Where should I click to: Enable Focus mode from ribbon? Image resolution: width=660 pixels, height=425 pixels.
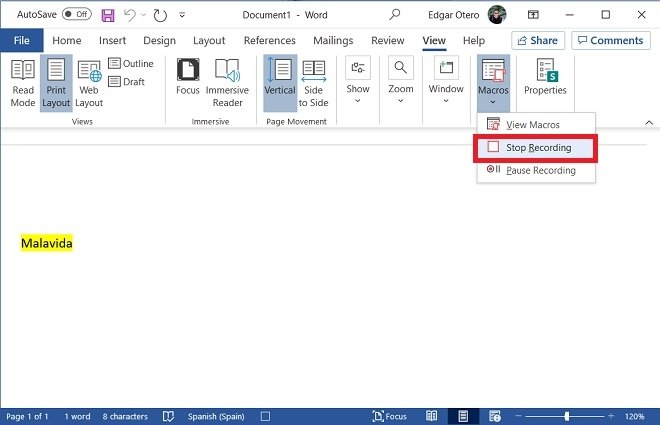pyautogui.click(x=188, y=77)
